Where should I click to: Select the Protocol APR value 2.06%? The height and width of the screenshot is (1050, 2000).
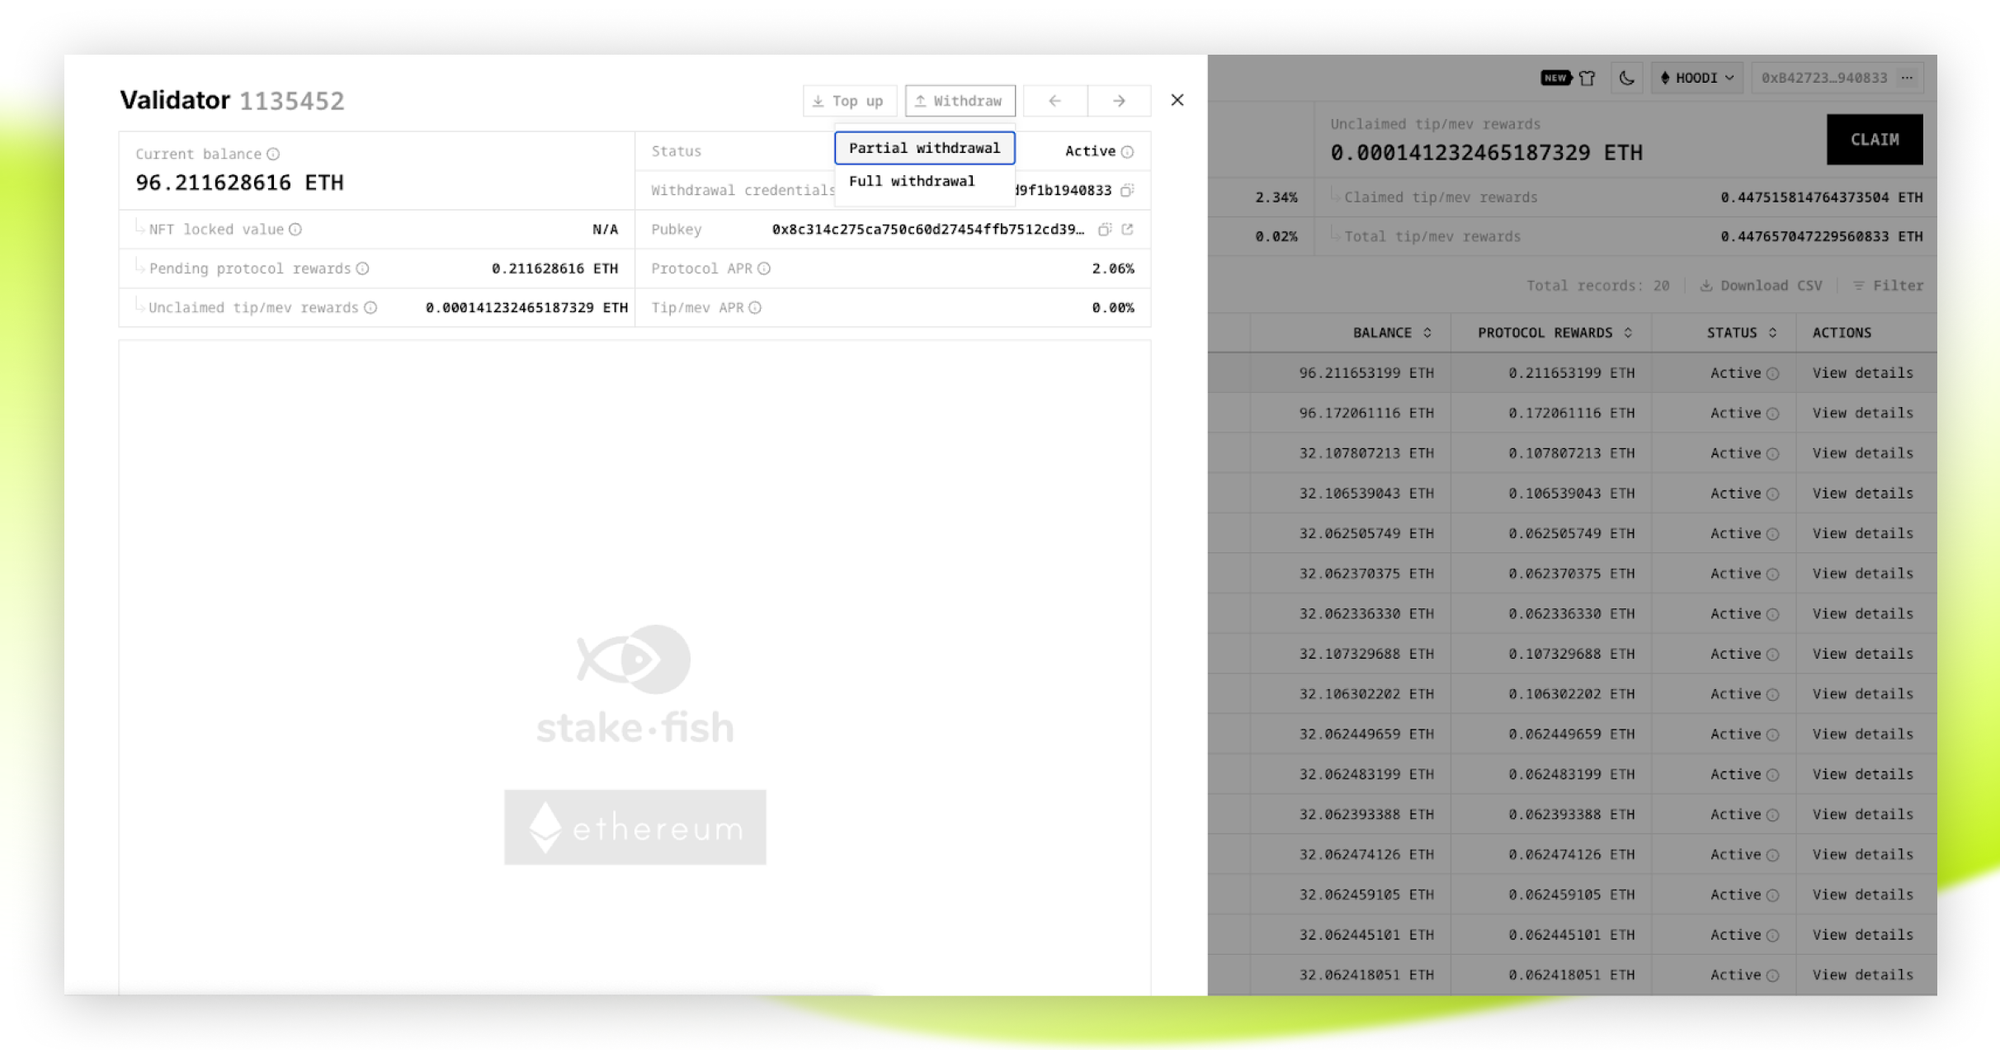coord(1113,269)
